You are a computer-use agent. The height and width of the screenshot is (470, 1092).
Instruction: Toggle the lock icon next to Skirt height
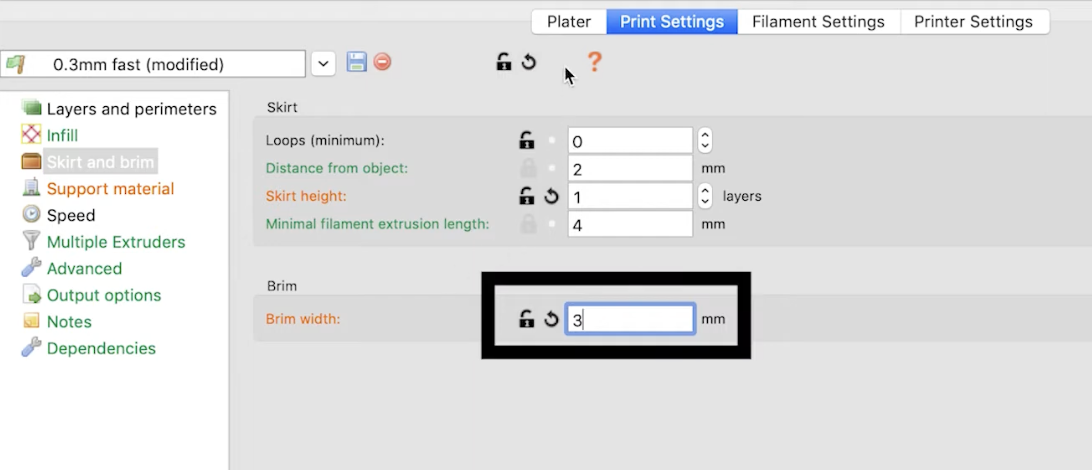point(526,197)
